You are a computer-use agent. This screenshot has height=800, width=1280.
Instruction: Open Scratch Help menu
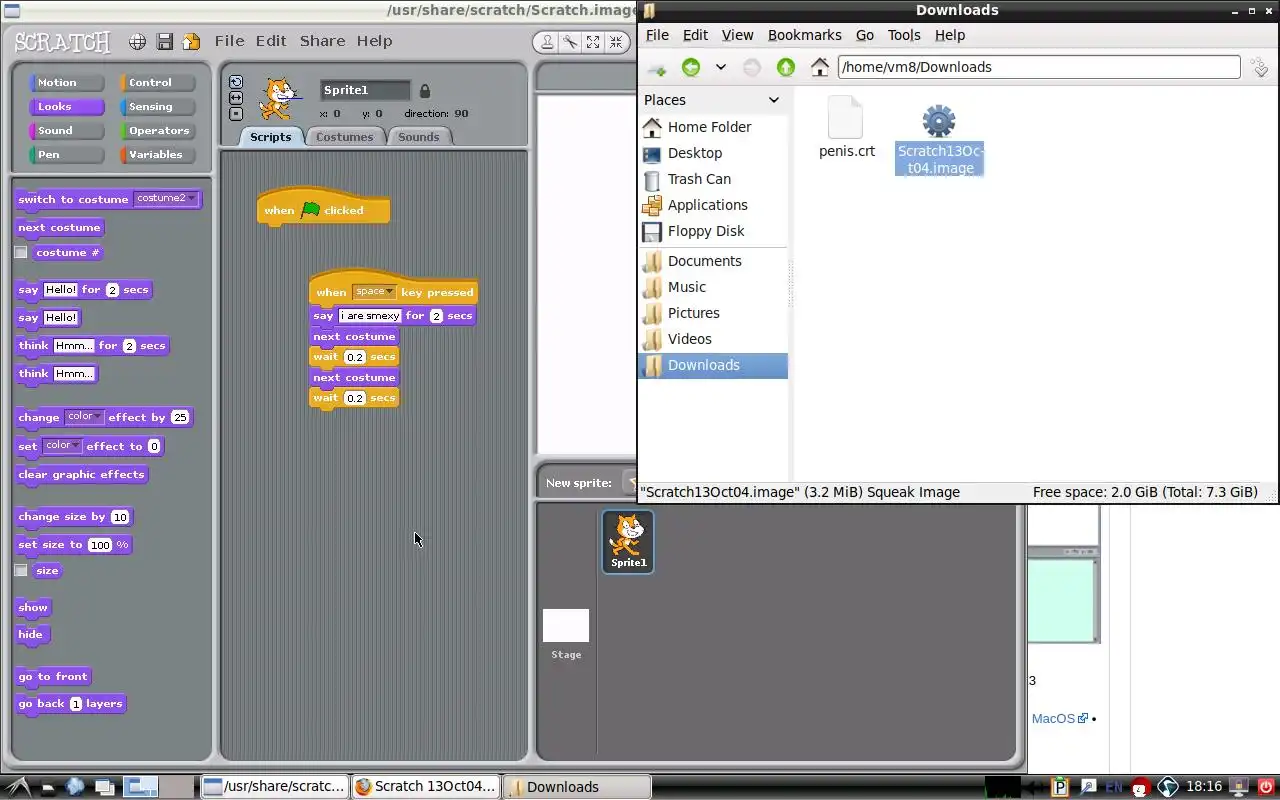click(374, 41)
